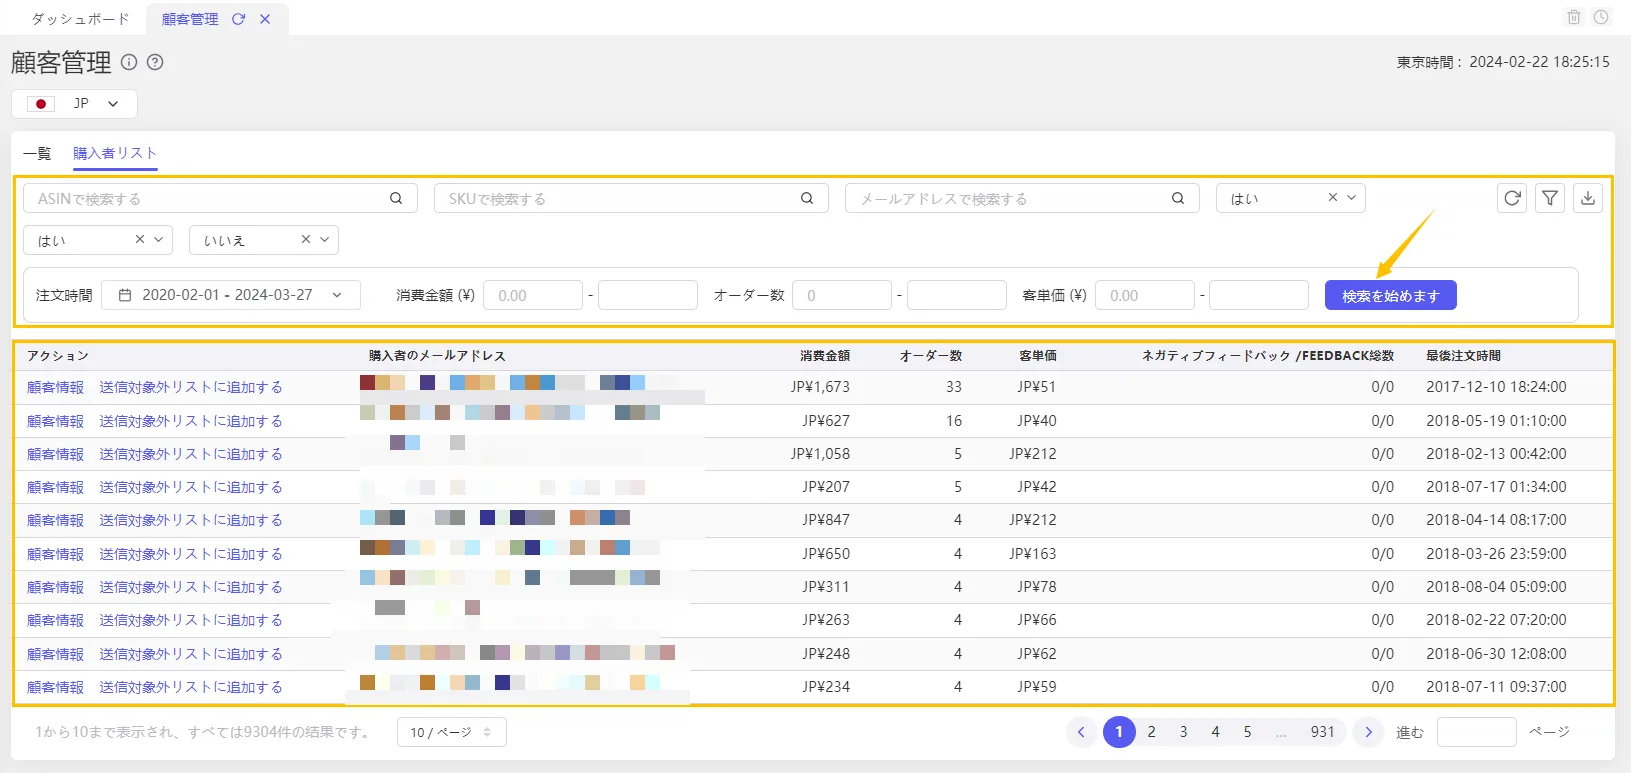This screenshot has width=1631, height=773.
Task: Click the minimum 客単価 input
Action: [x=1145, y=295]
